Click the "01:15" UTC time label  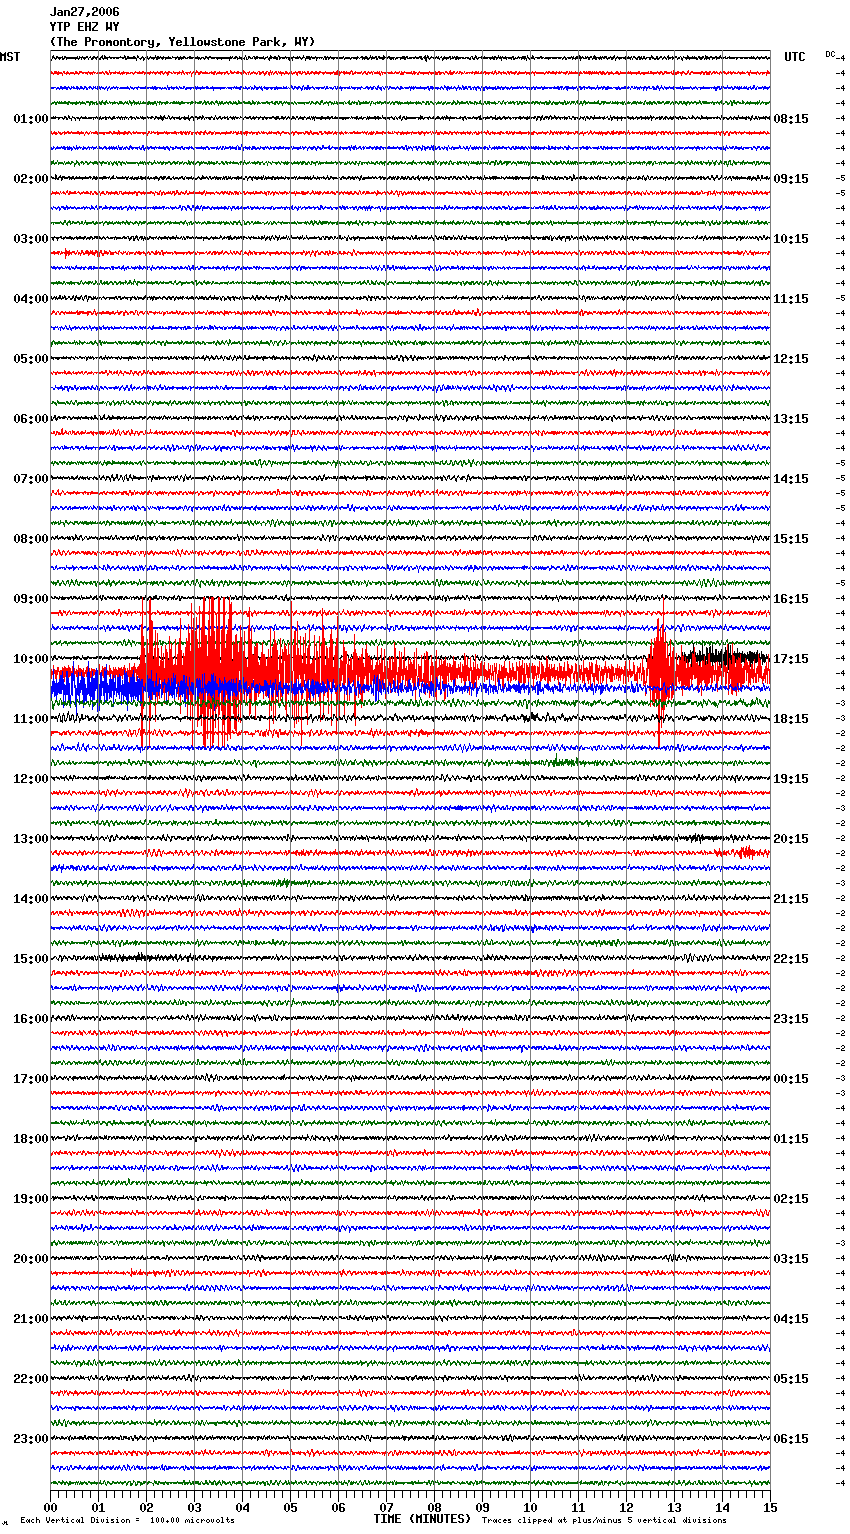(x=791, y=1139)
